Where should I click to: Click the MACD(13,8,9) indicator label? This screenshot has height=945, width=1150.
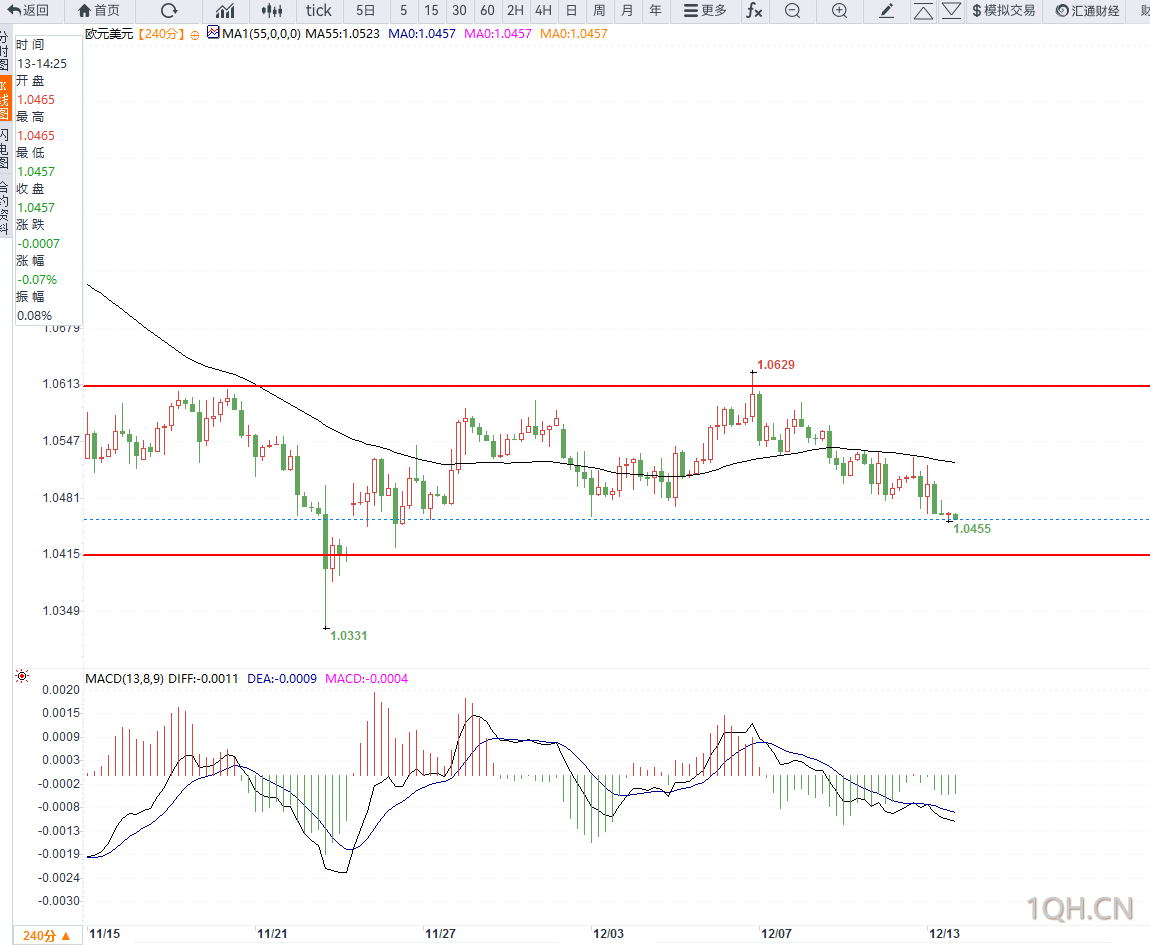125,679
